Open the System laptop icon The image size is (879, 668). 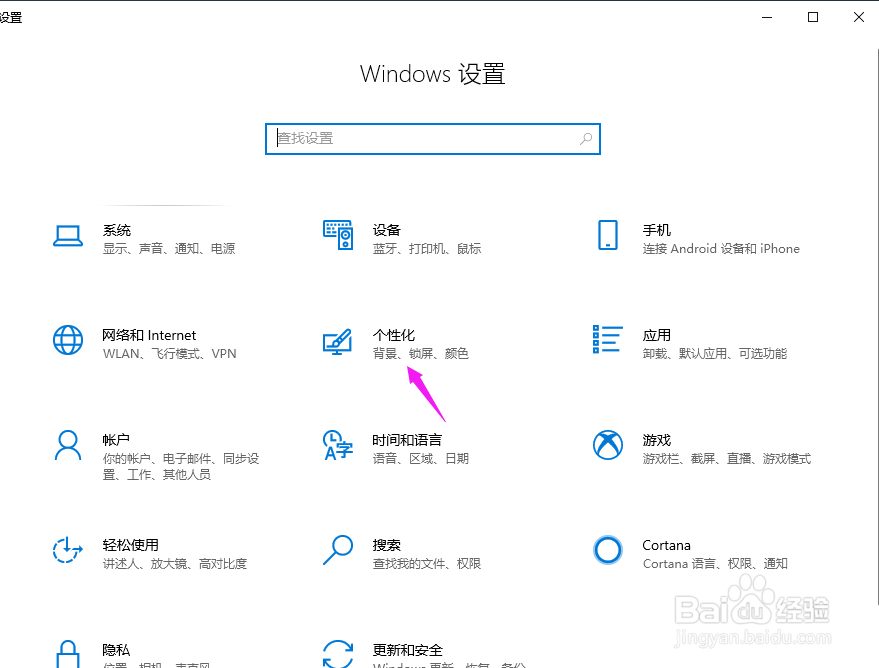[x=68, y=236]
